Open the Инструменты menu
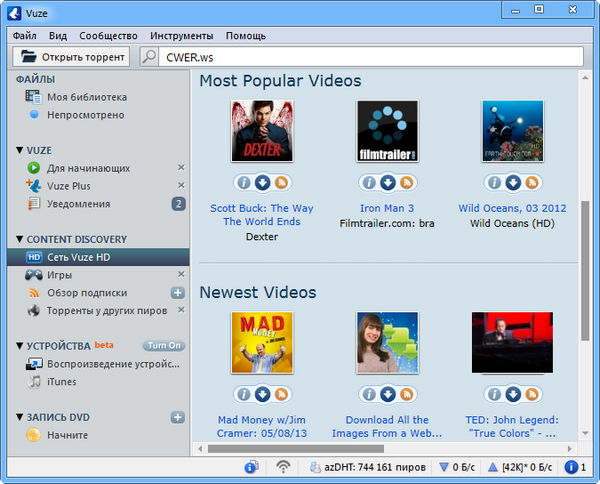Screen dimensions: 600x484 (181, 36)
